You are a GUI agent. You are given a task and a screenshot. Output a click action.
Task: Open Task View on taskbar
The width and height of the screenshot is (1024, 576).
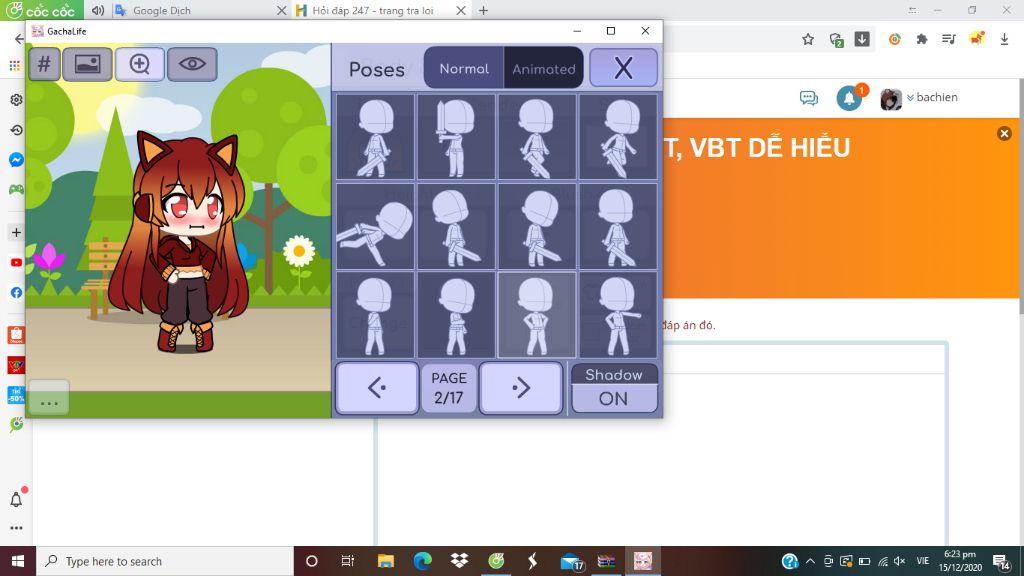pos(348,561)
